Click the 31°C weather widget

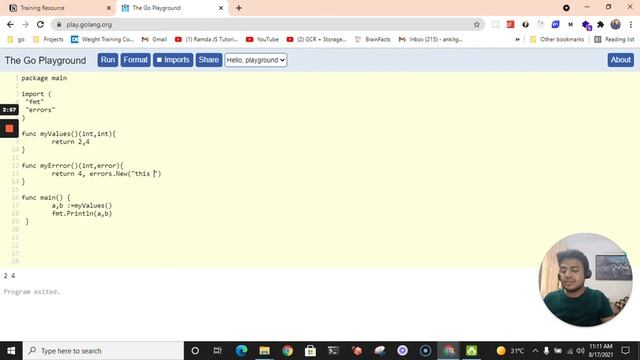coord(510,351)
